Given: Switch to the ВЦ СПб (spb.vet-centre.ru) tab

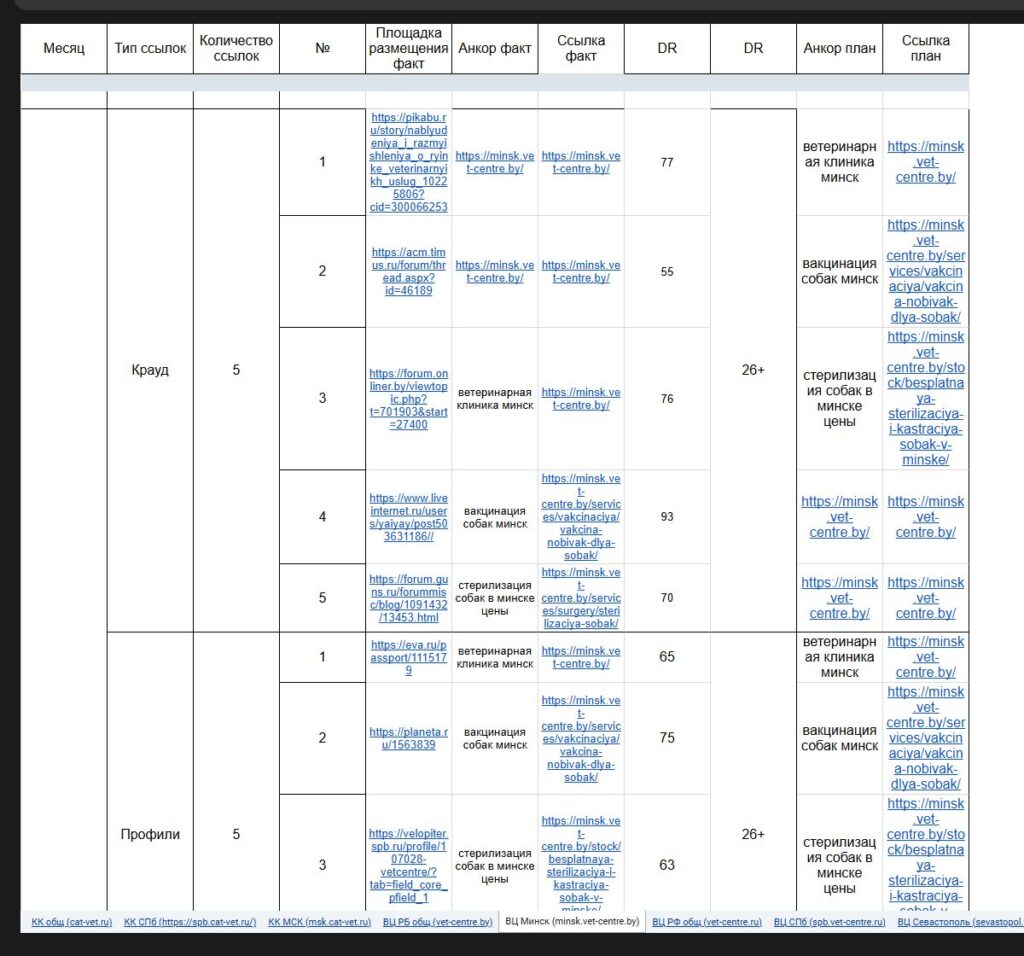Looking at the screenshot, I should [x=829, y=922].
